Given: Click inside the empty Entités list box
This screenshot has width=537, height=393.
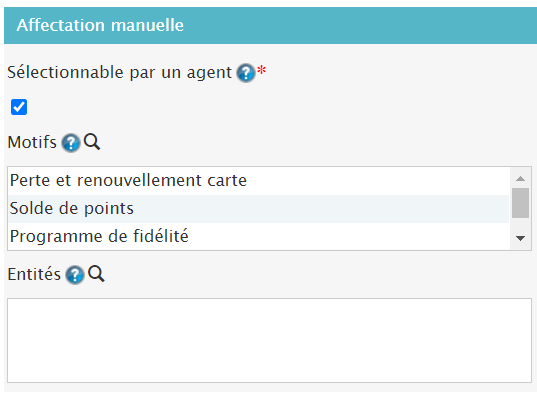Looking at the screenshot, I should coord(269,340).
